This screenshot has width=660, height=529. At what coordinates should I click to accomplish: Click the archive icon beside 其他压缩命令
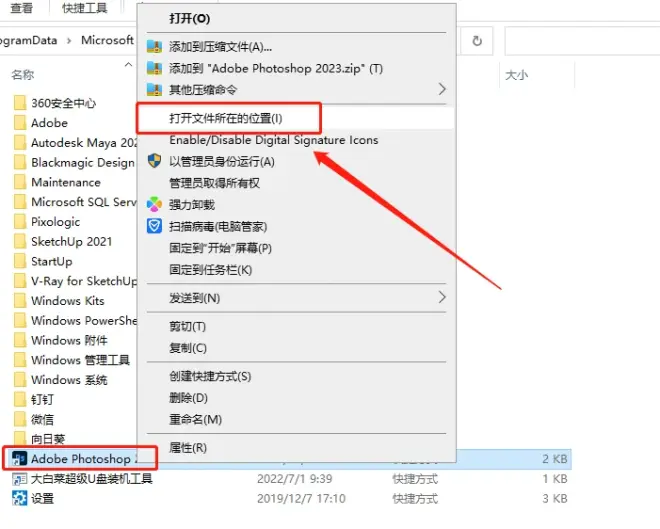pyautogui.click(x=154, y=89)
